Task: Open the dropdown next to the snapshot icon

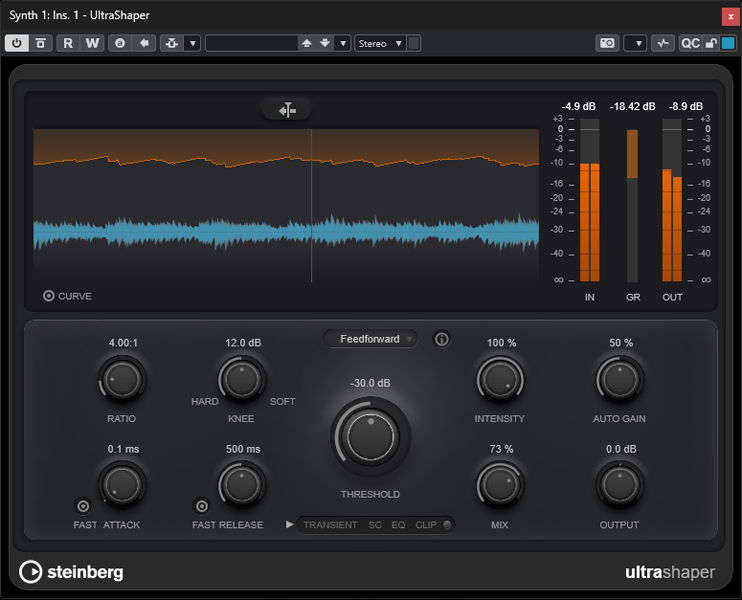Action: click(635, 43)
